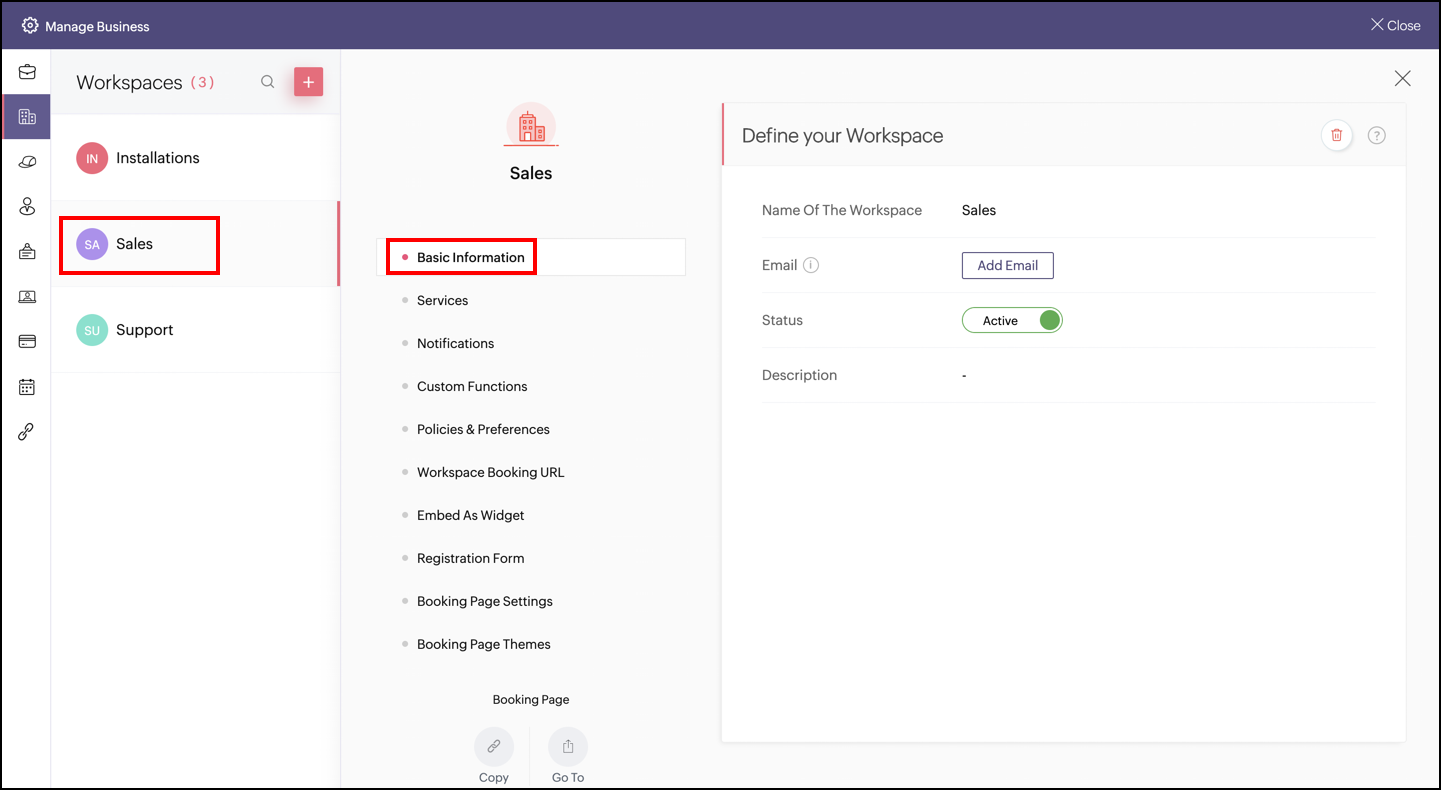Open Booking Page Themes settings
Image resolution: width=1441 pixels, height=790 pixels.
coord(483,644)
